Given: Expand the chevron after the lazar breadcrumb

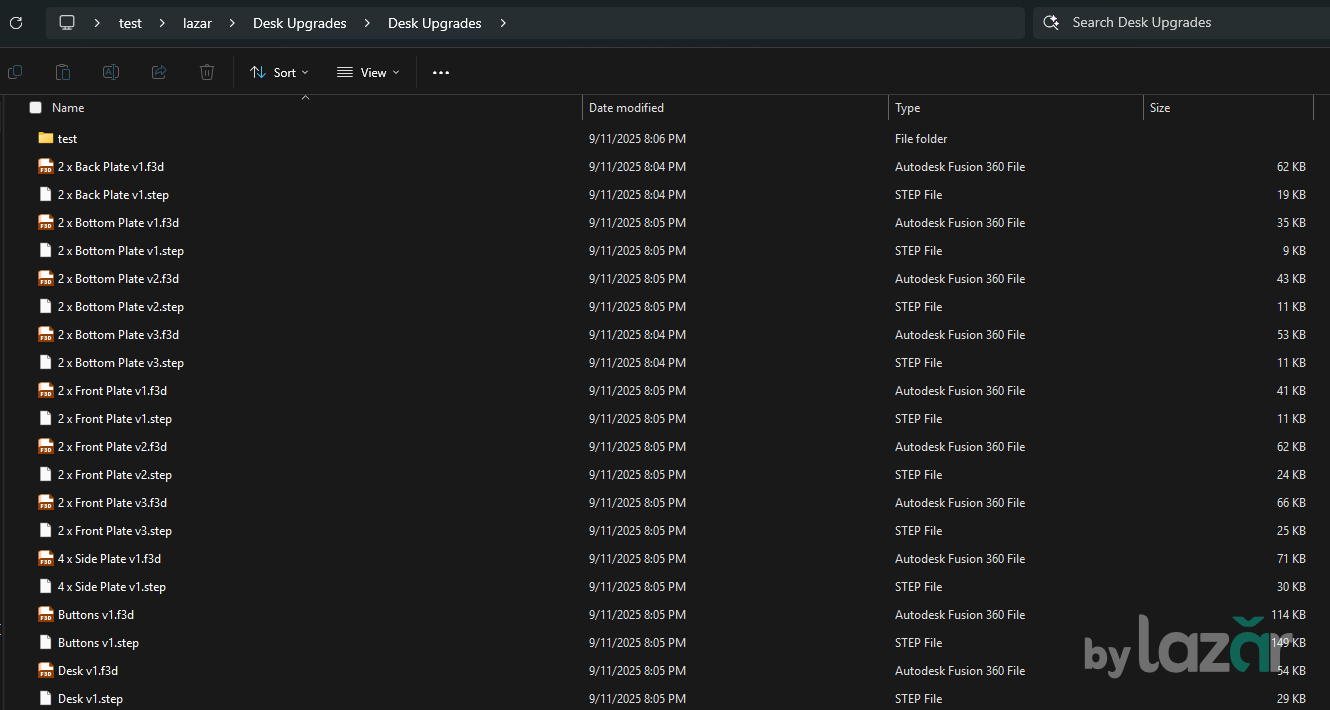Looking at the screenshot, I should click(232, 23).
